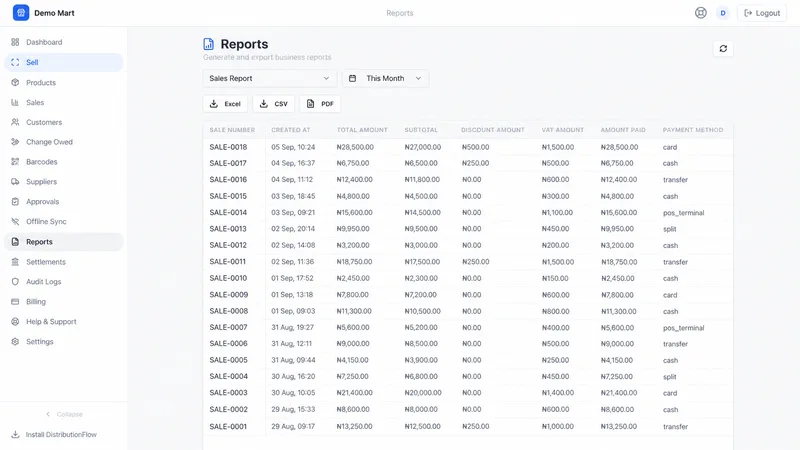
Task: Click the total amount ₦28,500.00 cell
Action: 355,147
